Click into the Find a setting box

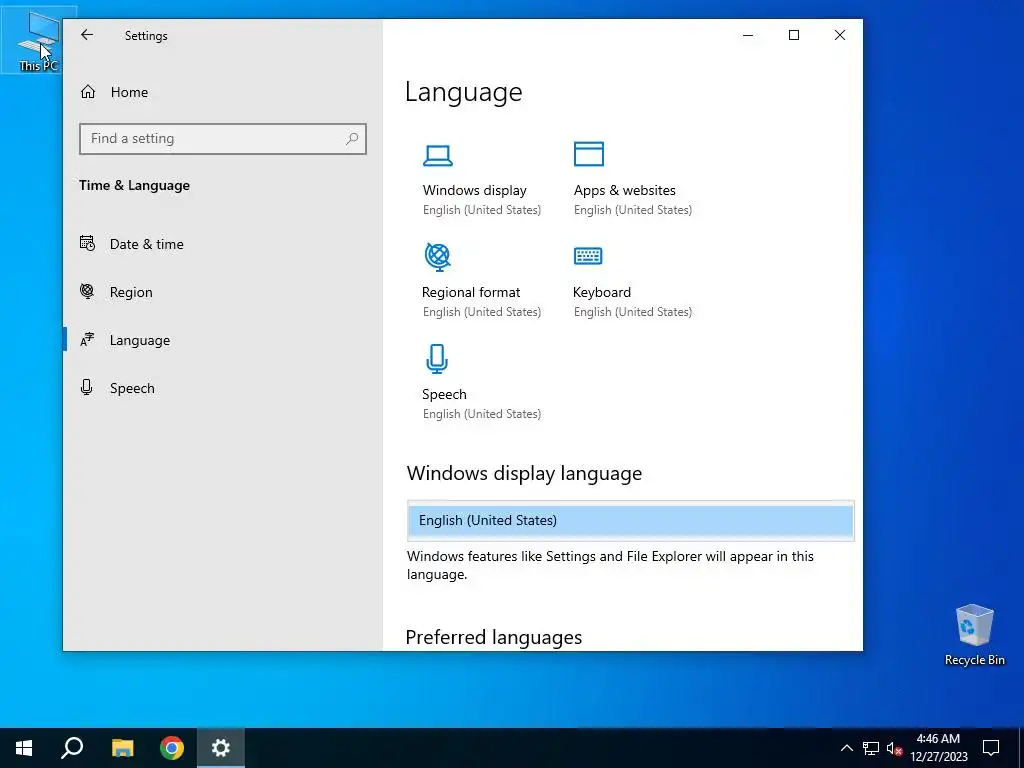point(223,138)
